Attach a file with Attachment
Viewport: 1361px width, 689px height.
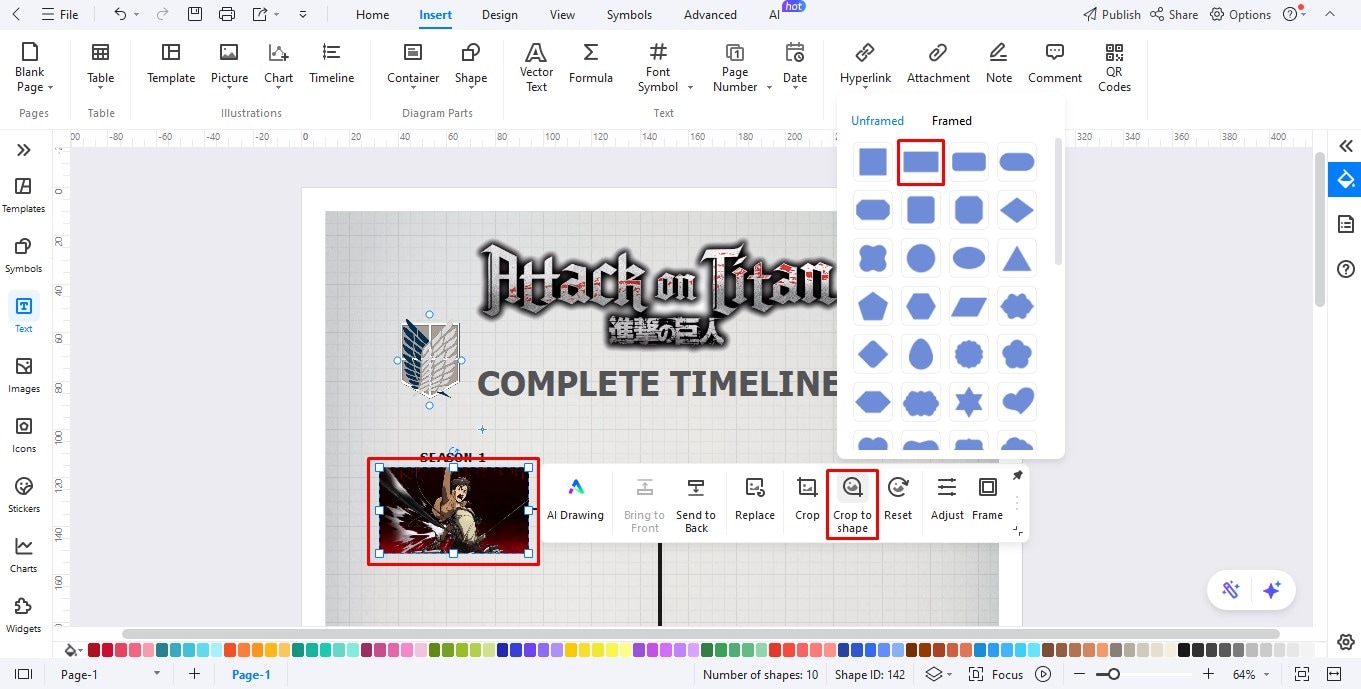pyautogui.click(x=938, y=64)
